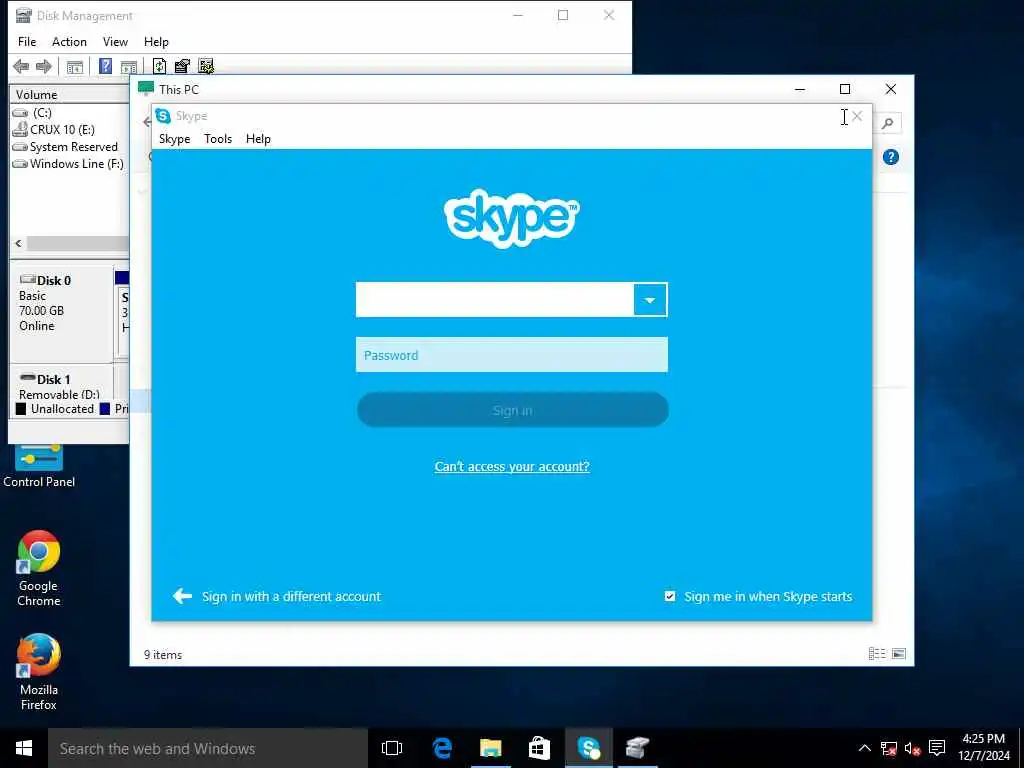Minimize the This PC window
The width and height of the screenshot is (1024, 768).
tap(800, 89)
